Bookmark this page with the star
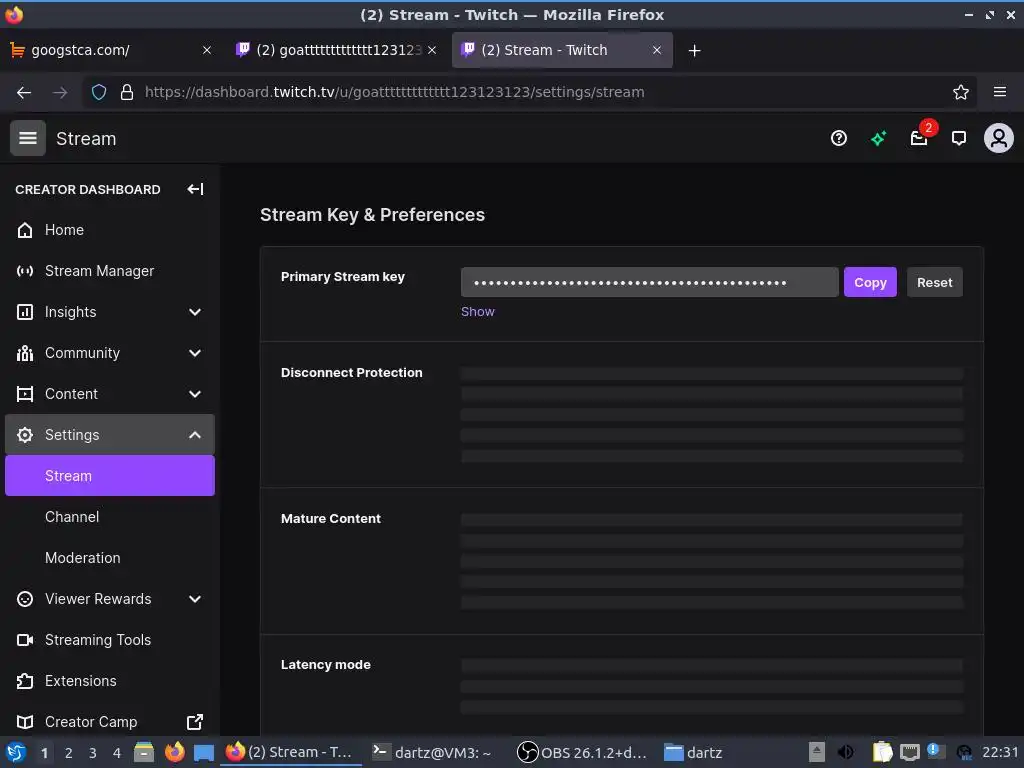The image size is (1024, 768). click(x=960, y=92)
